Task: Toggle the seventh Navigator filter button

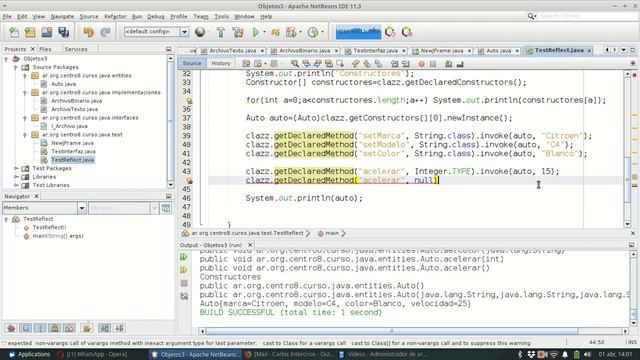Action: coord(104,328)
